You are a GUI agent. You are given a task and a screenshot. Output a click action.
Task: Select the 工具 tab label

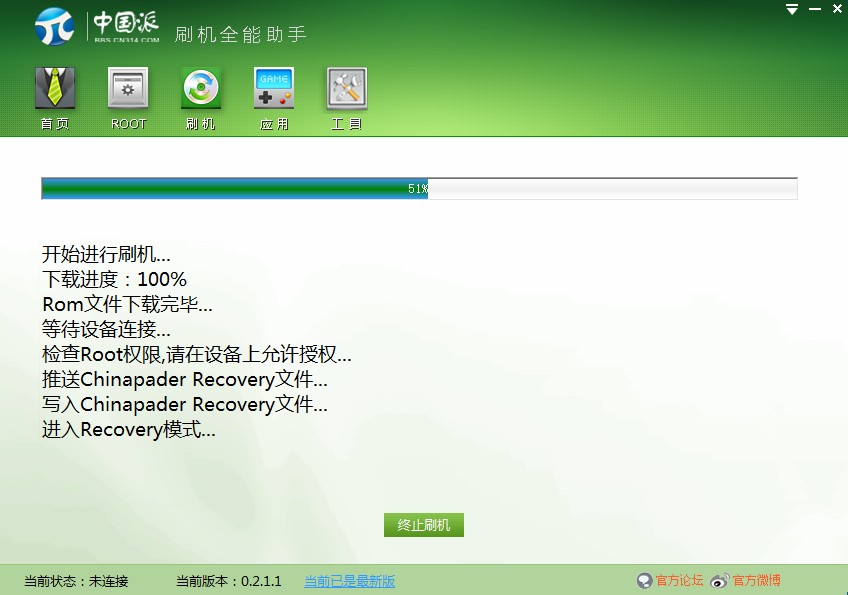click(x=346, y=124)
